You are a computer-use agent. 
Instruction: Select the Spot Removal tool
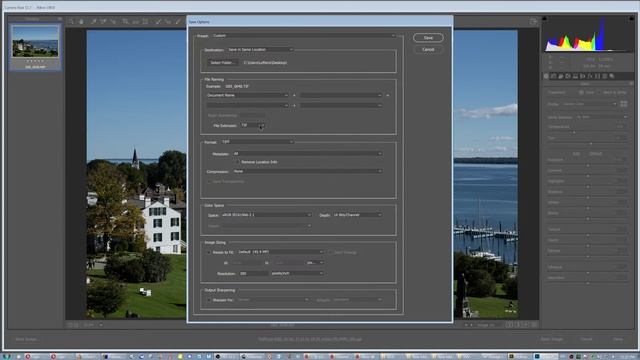pos(158,22)
